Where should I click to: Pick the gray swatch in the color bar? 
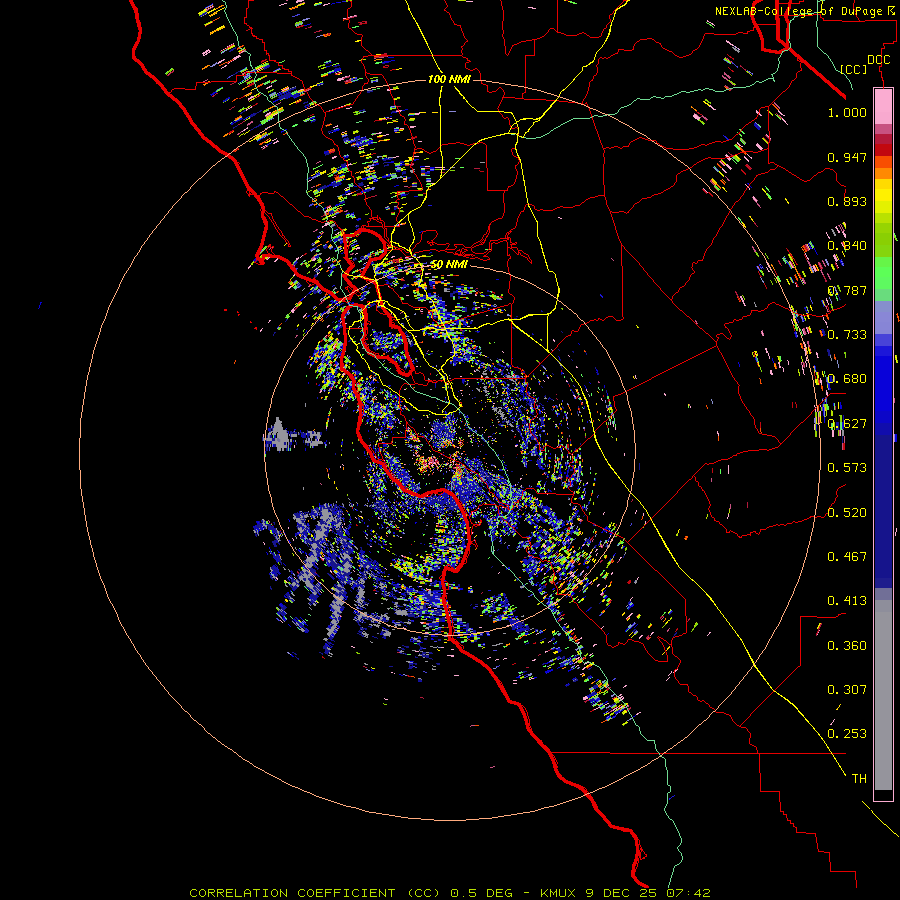click(883, 695)
